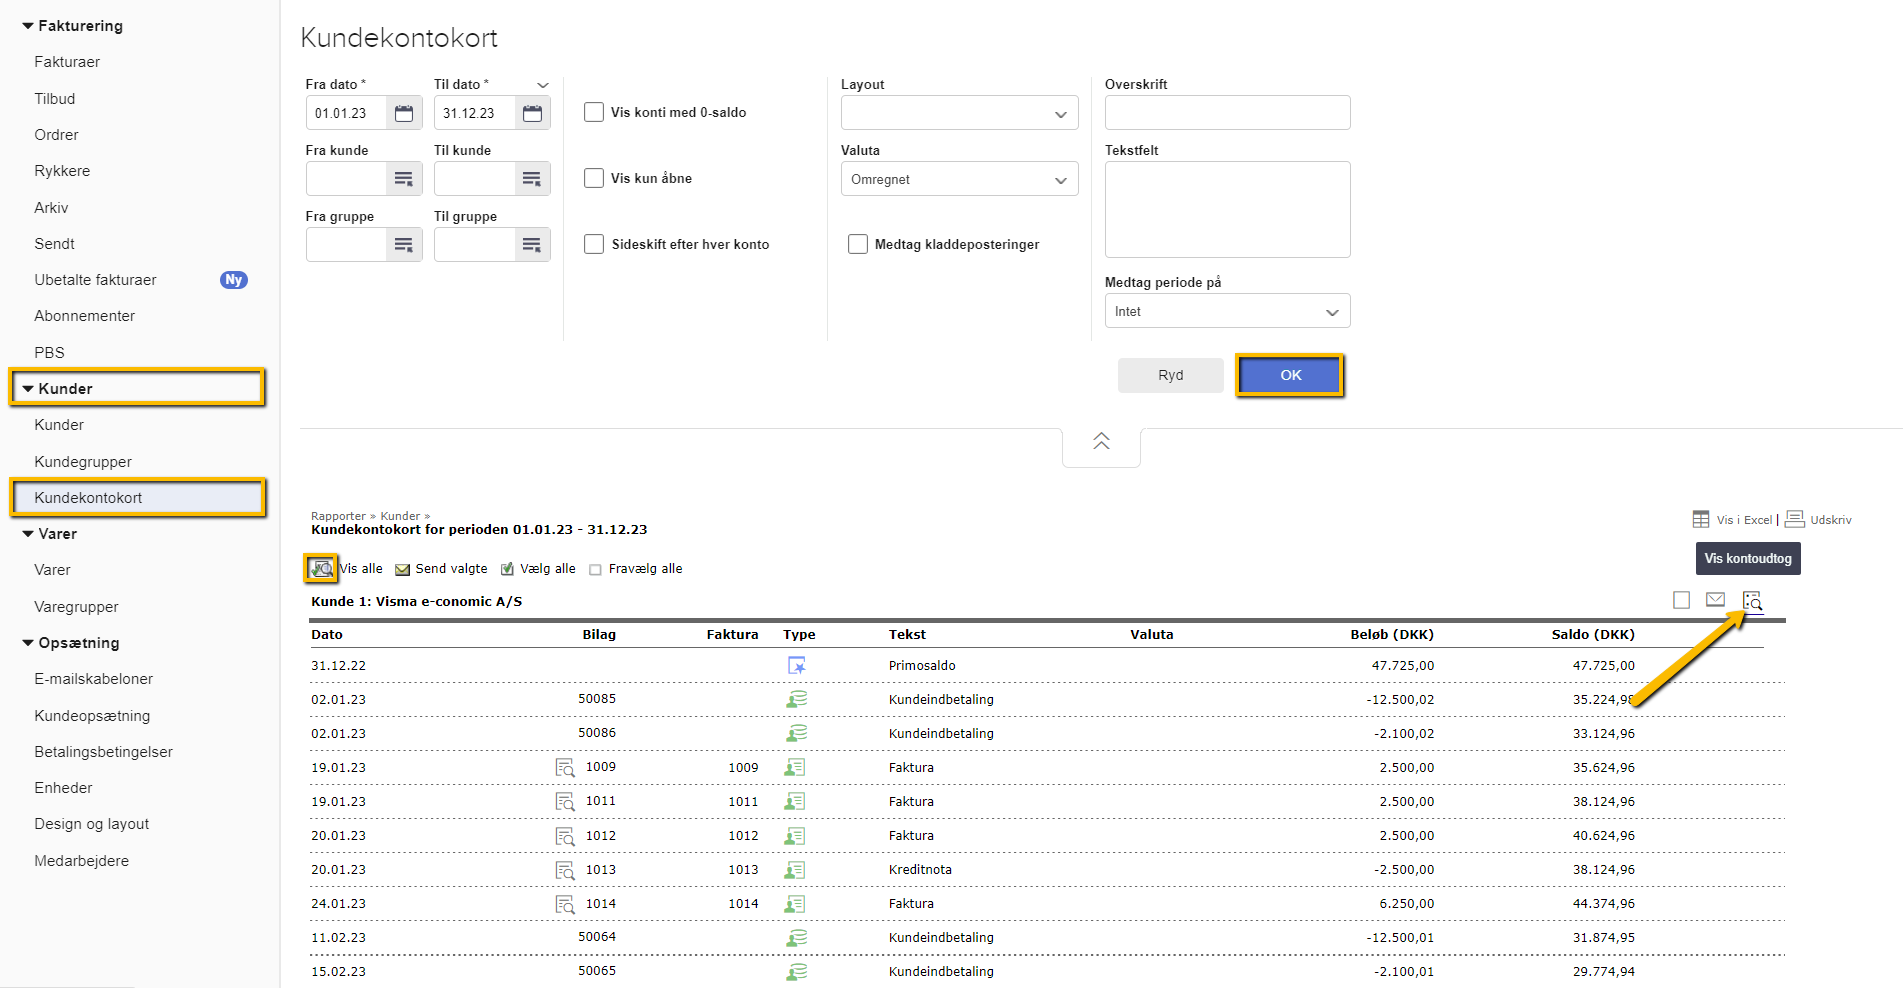
Task: Open the Fra dato calendar picker
Action: coord(404,113)
